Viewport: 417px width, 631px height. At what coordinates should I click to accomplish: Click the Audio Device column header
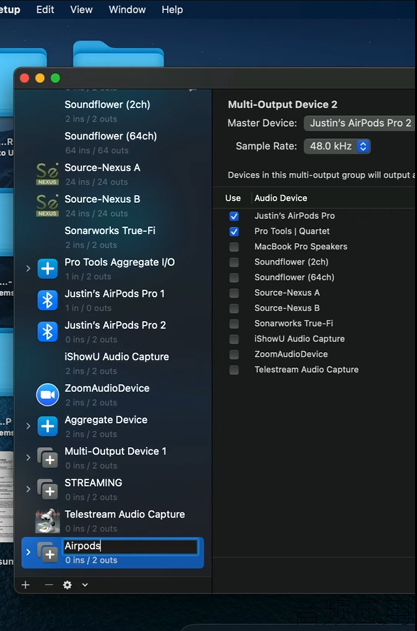[281, 198]
